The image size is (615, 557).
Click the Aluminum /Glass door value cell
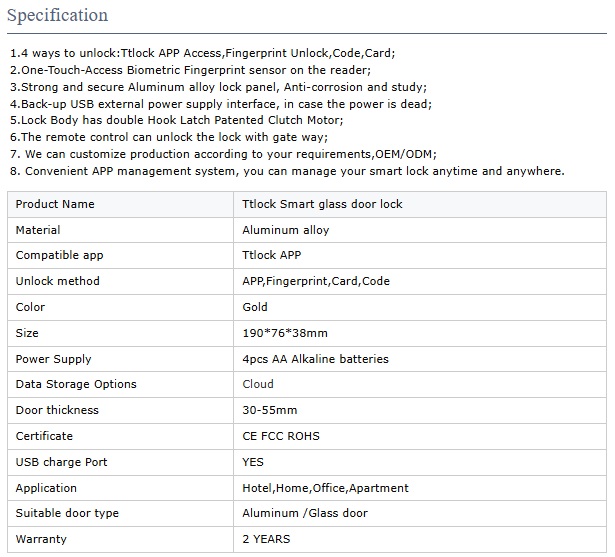[420, 513]
